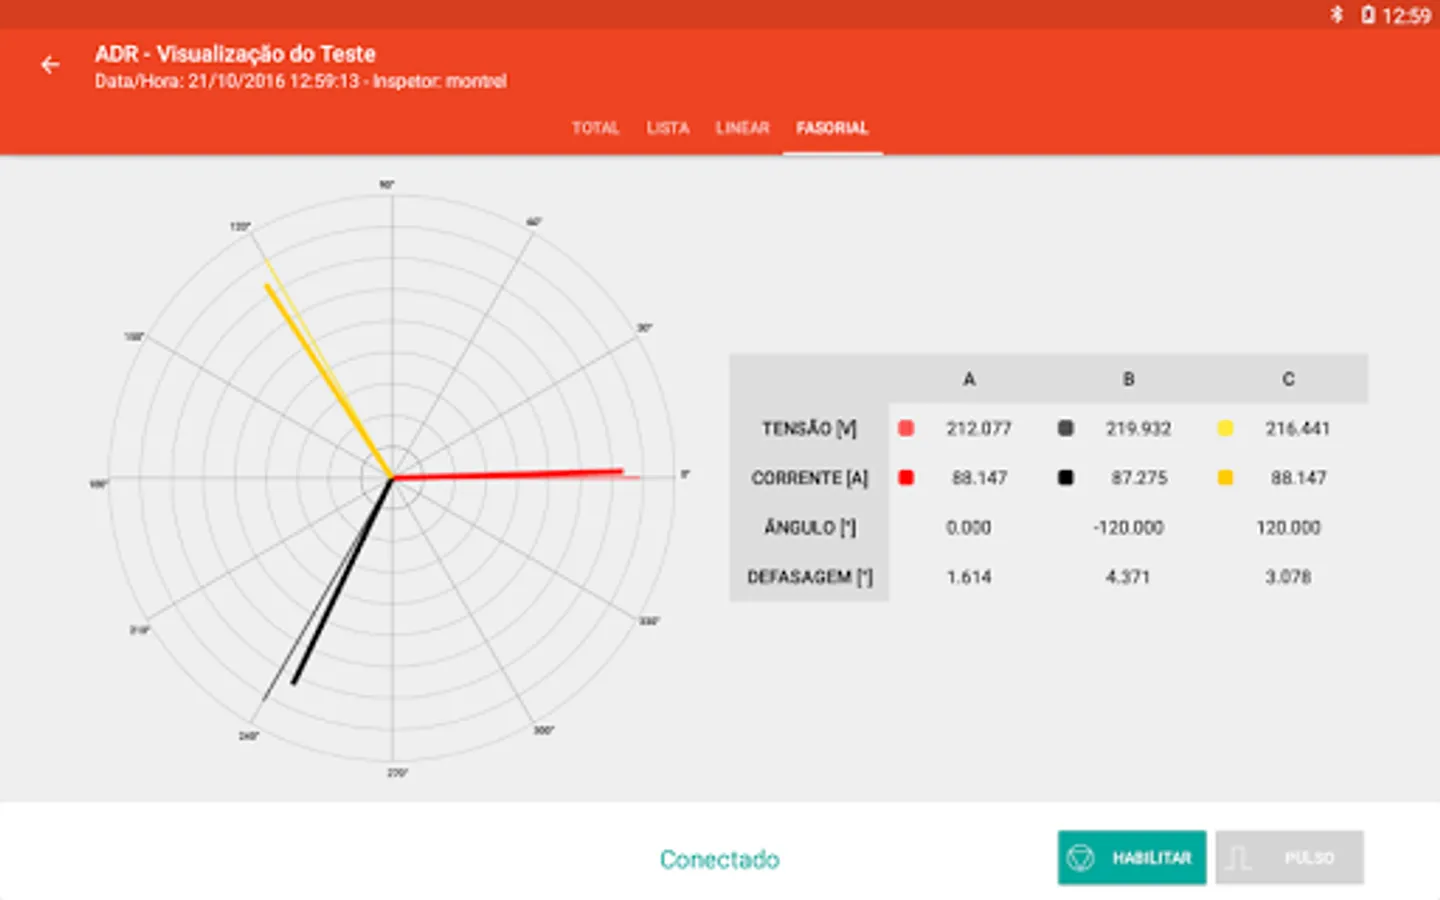Screen dimensions: 1440x900
Task: Select phase C angle value 120.000
Action: click(x=1288, y=527)
